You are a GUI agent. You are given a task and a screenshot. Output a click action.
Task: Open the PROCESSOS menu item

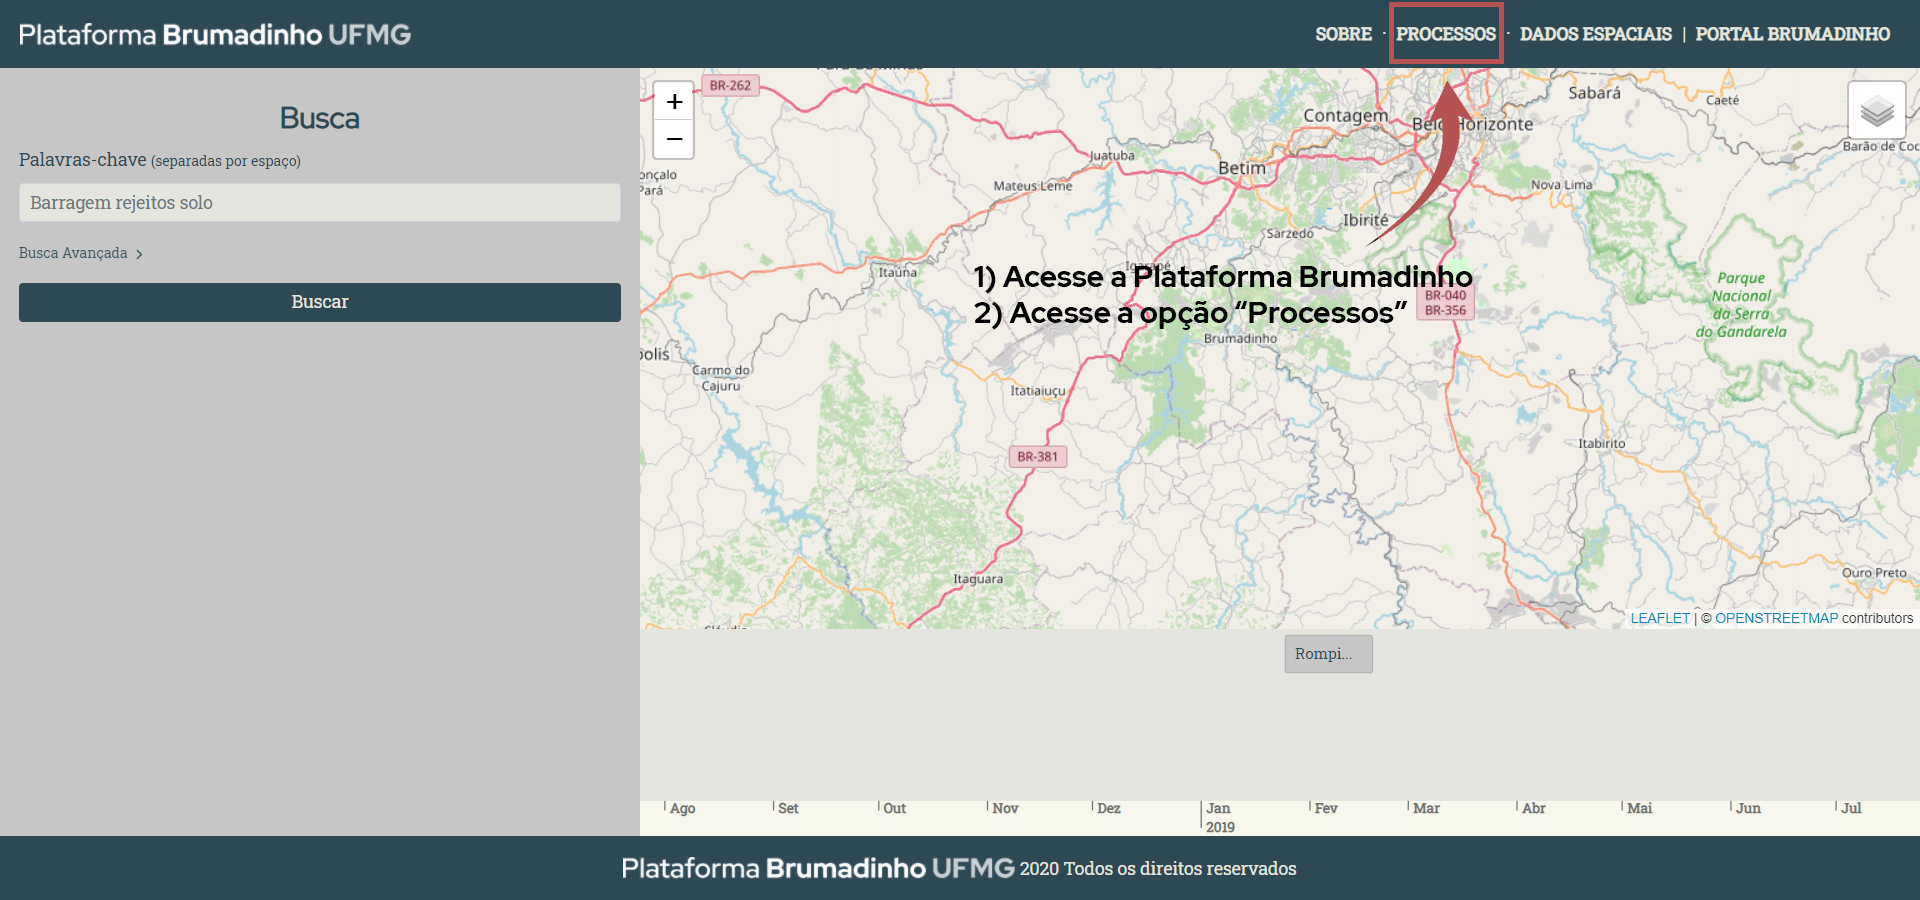point(1446,34)
